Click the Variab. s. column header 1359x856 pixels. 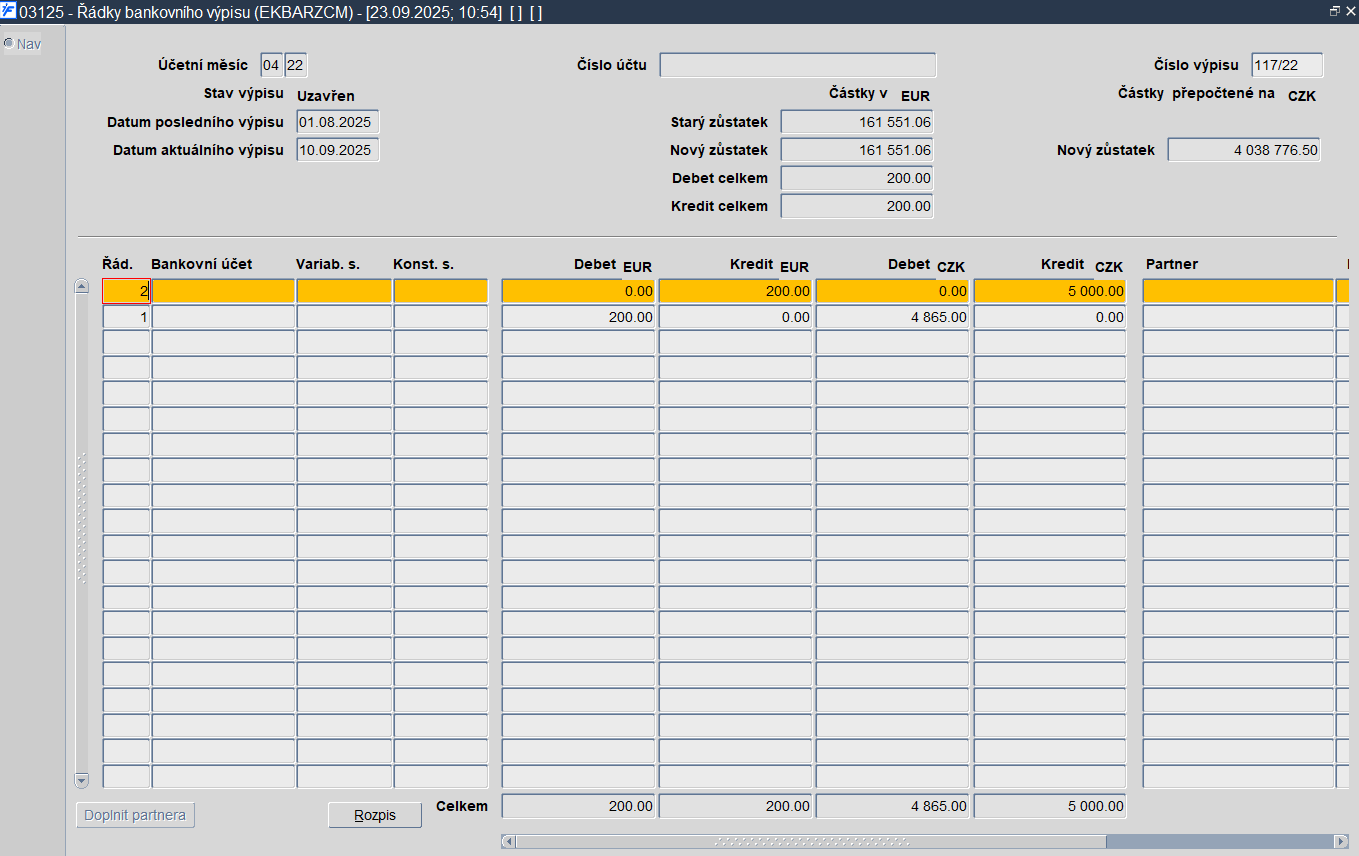pos(328,264)
